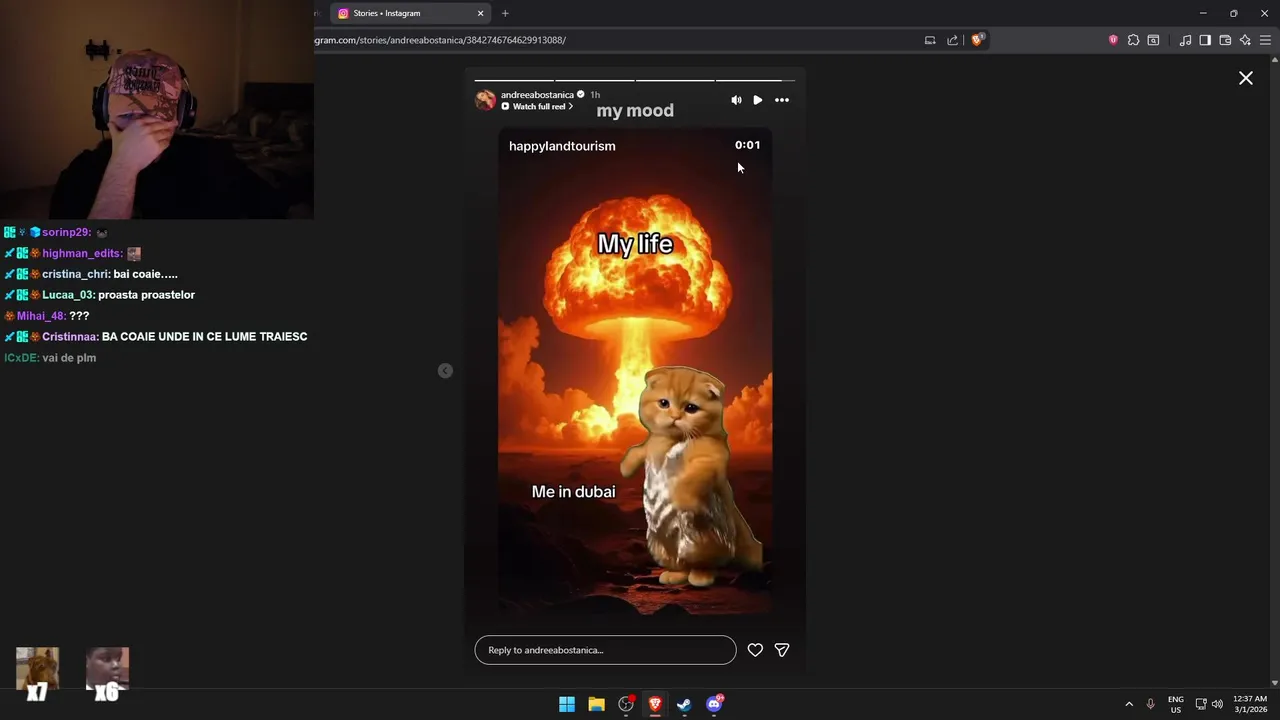This screenshot has height=720, width=1280.
Task: Open a new browser tab
Action: tap(505, 13)
